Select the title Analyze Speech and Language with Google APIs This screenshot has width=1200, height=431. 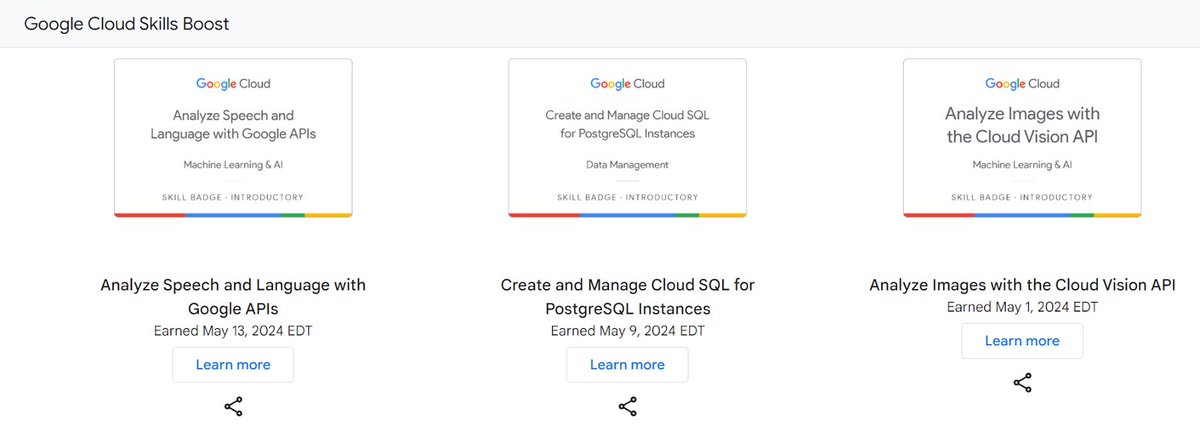tap(233, 296)
